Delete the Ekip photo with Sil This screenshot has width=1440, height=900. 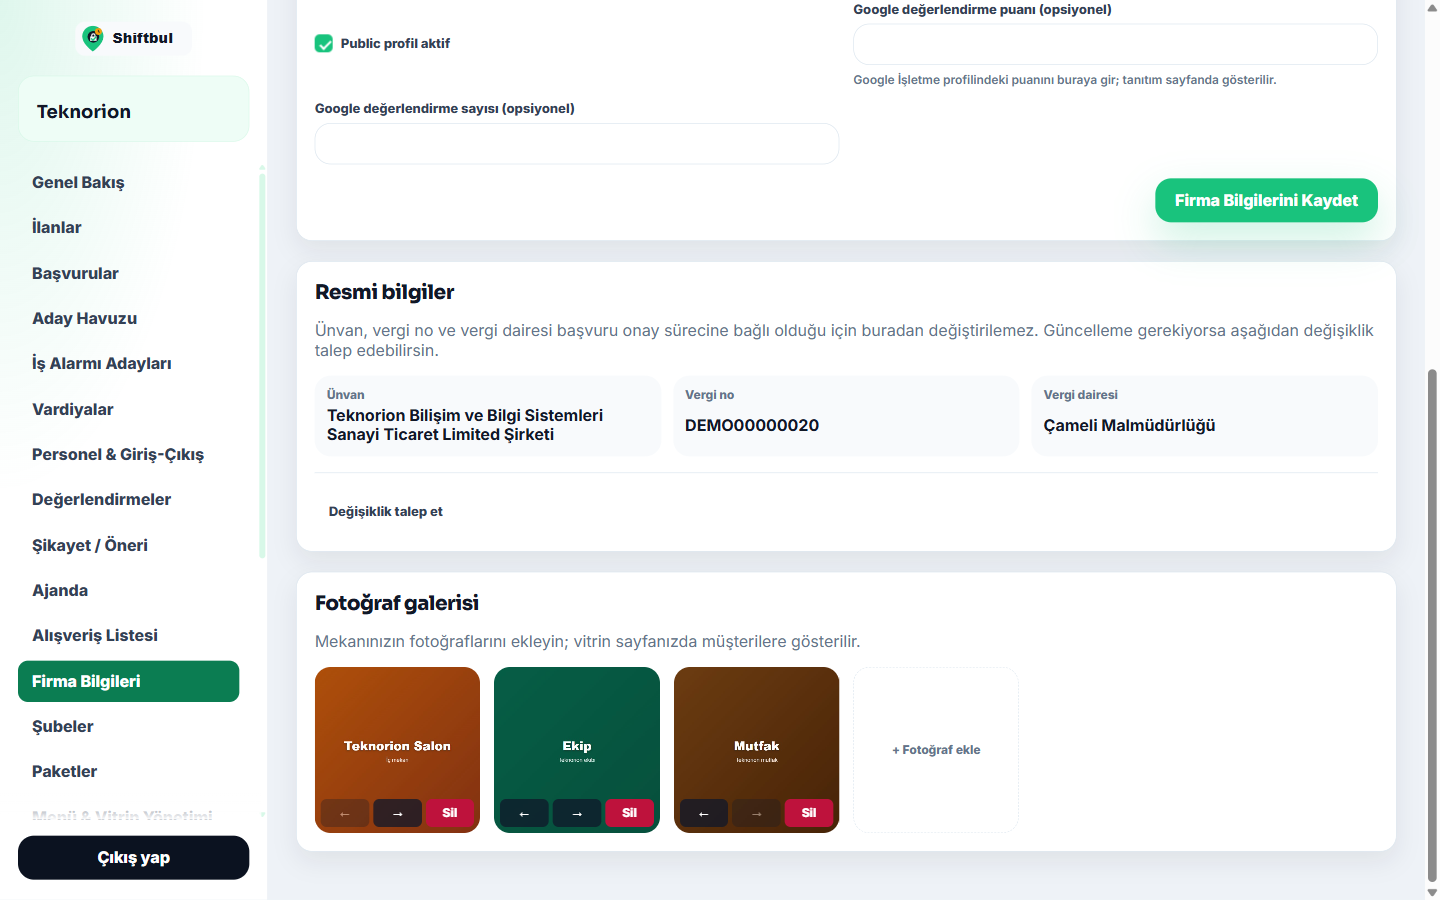[629, 813]
